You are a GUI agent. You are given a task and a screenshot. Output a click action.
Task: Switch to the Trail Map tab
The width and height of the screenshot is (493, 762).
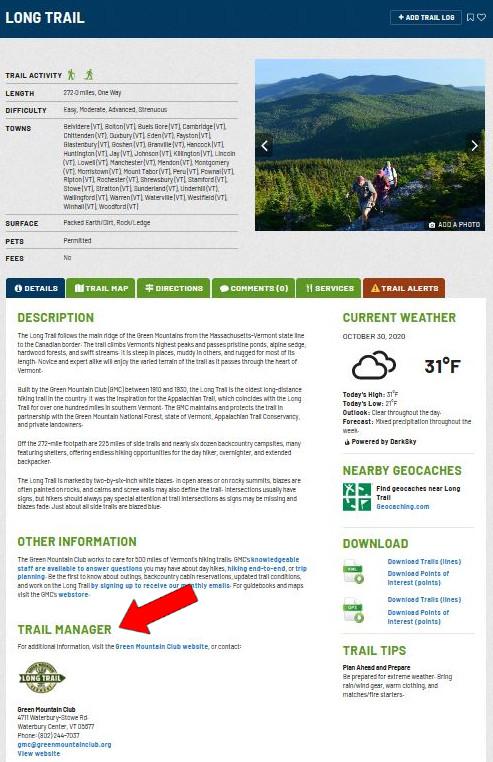pyautogui.click(x=101, y=288)
